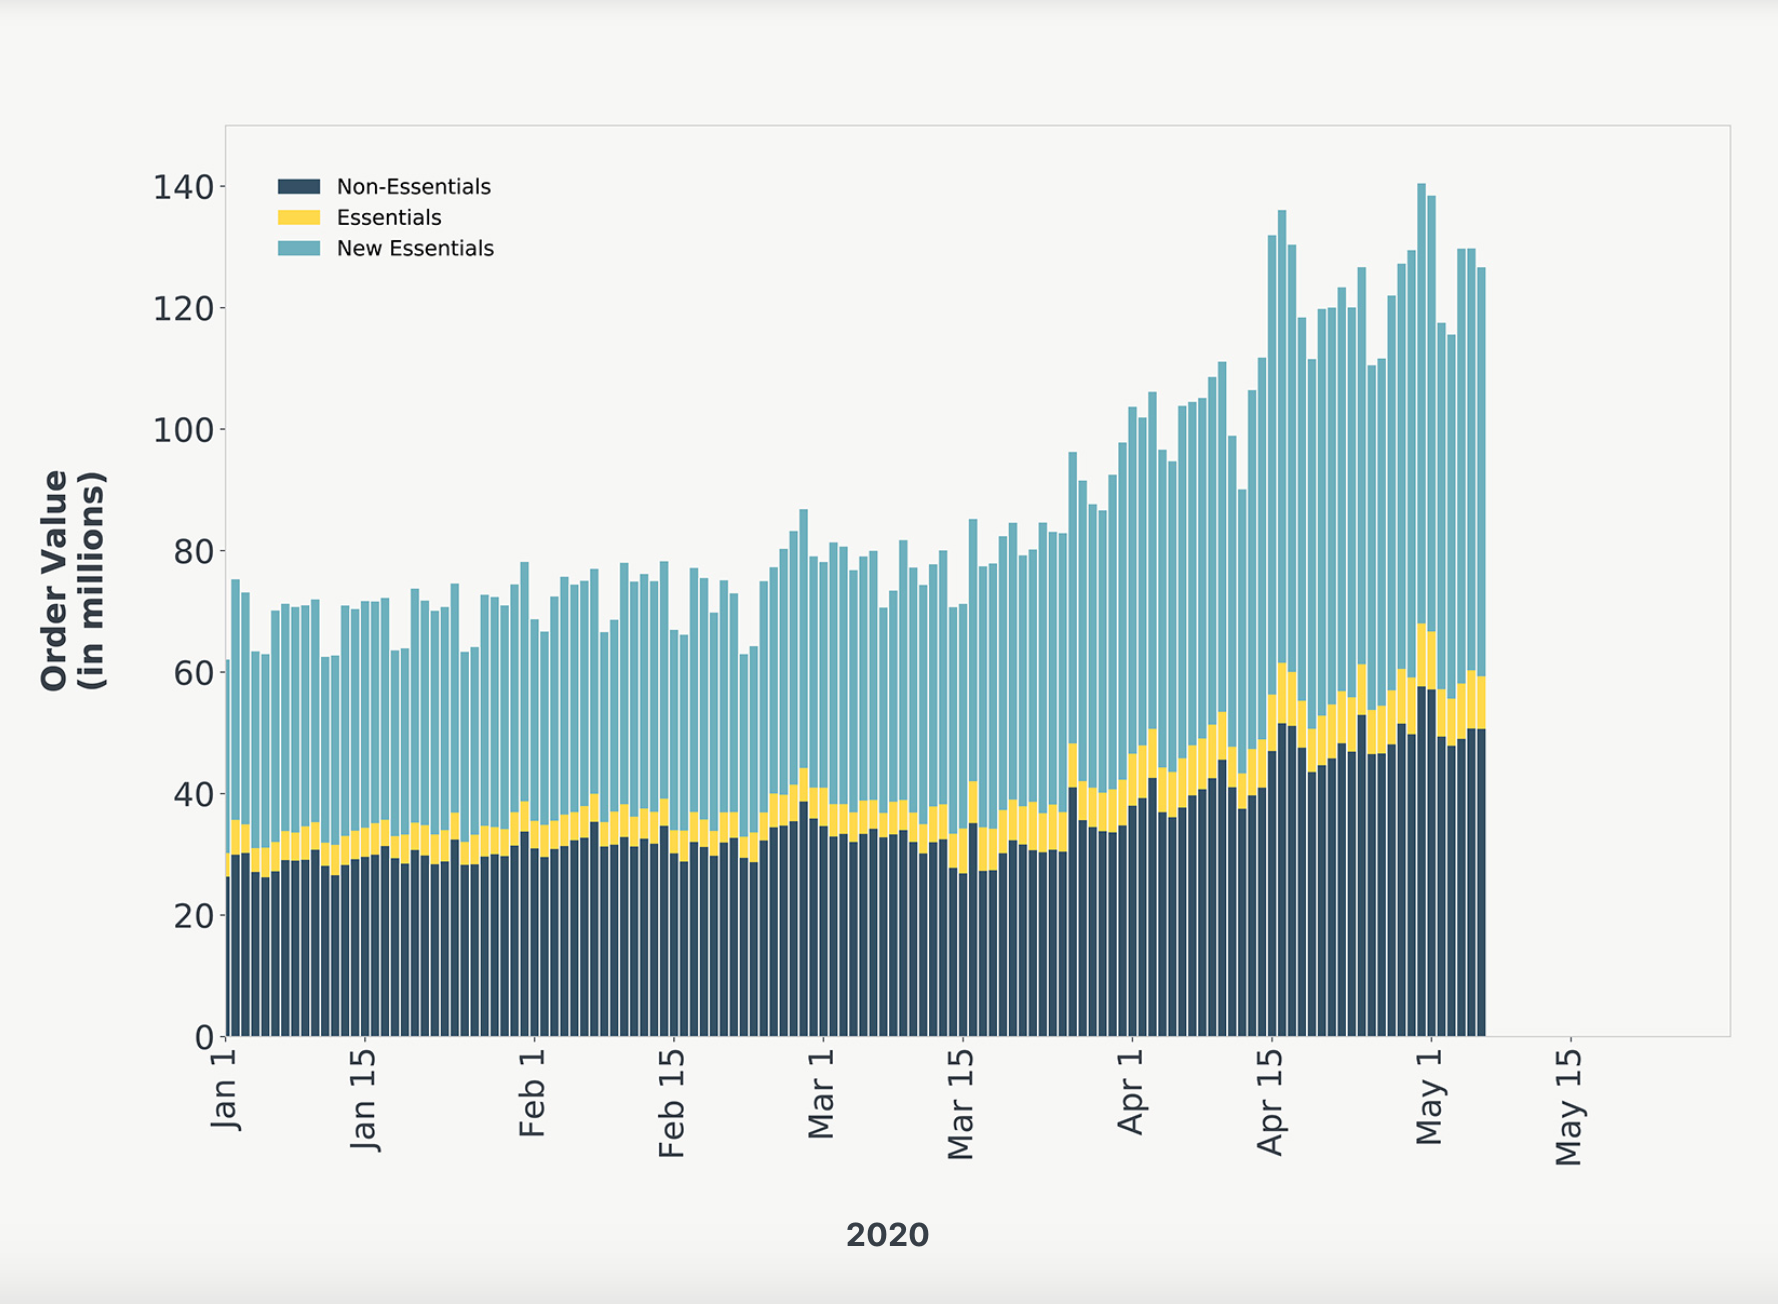This screenshot has width=1778, height=1304.
Task: Click the y-axis tick label '140'
Action: [183, 187]
